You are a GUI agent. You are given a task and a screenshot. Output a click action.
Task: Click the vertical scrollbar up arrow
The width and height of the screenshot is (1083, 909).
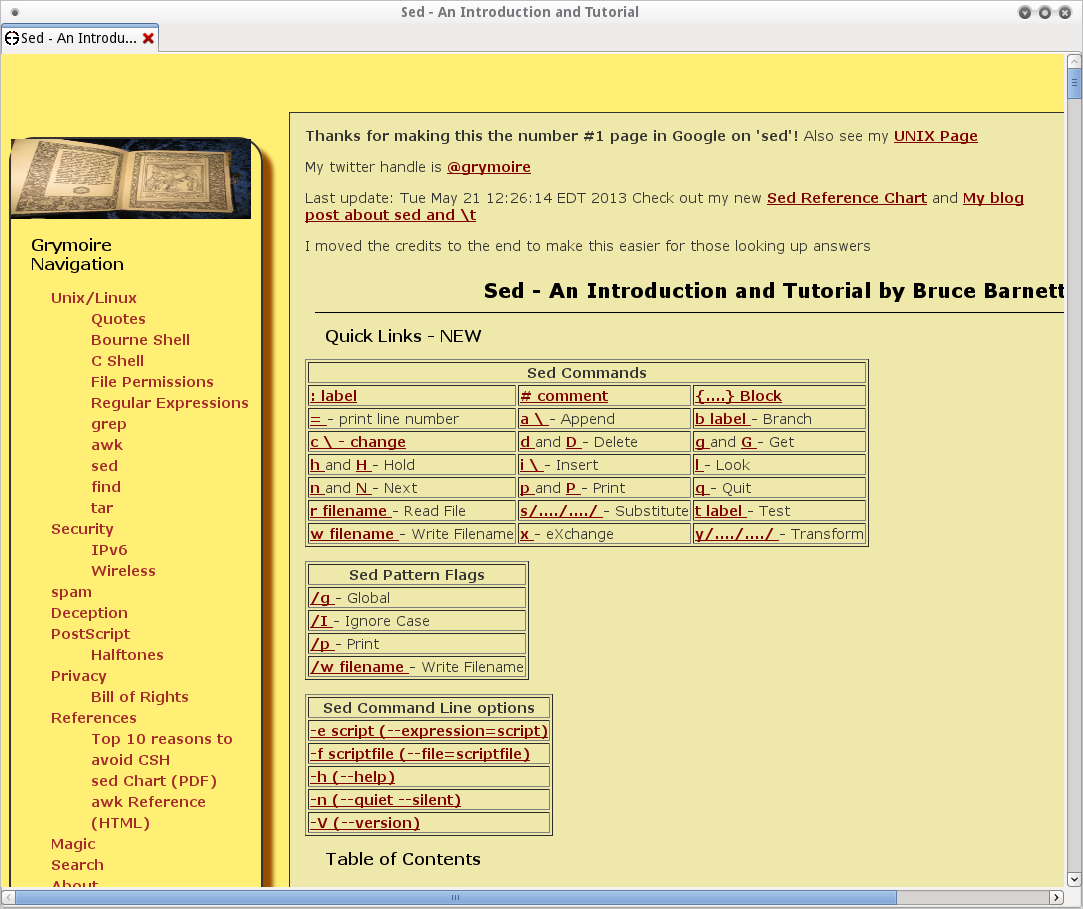coord(1074,60)
